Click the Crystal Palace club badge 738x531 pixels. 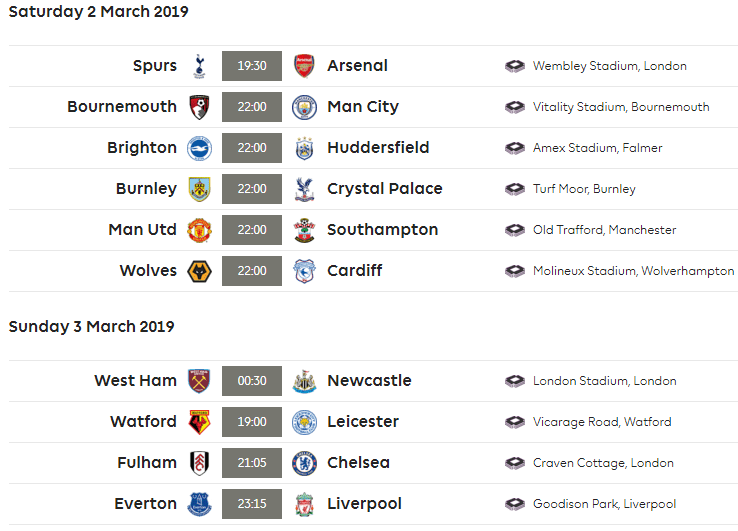pyautogui.click(x=304, y=189)
